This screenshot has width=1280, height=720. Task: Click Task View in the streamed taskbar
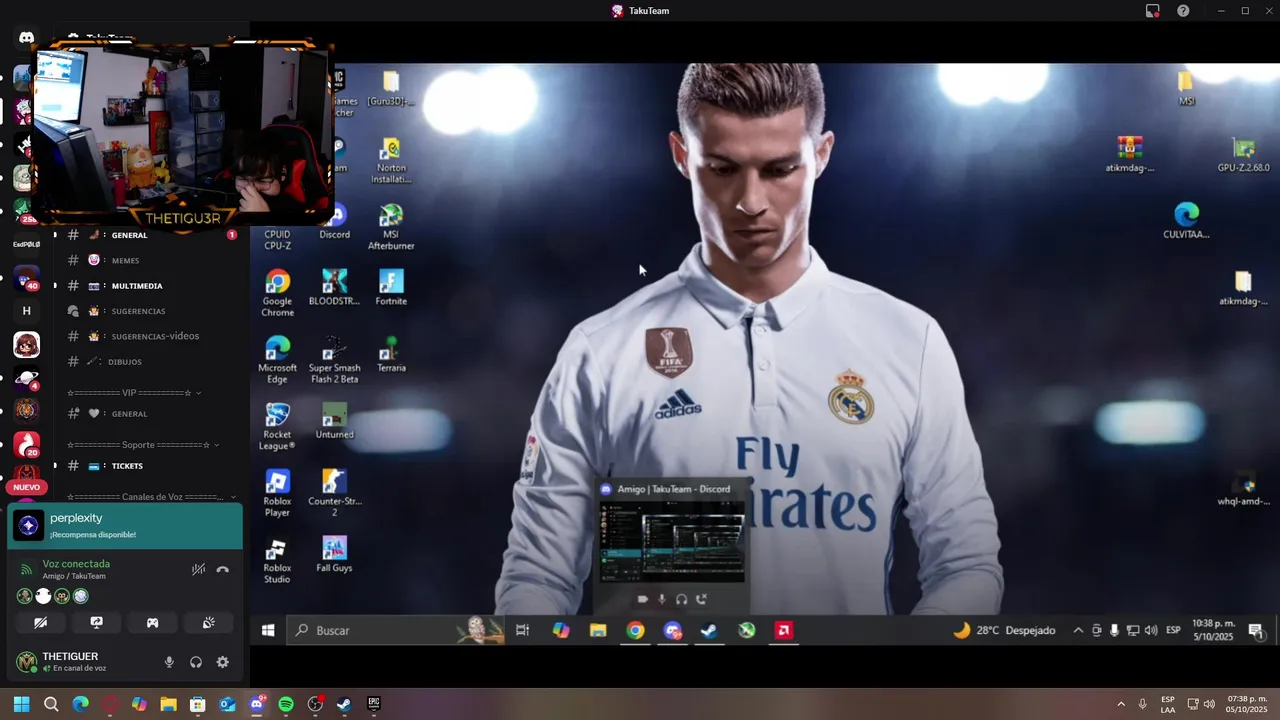pos(522,630)
